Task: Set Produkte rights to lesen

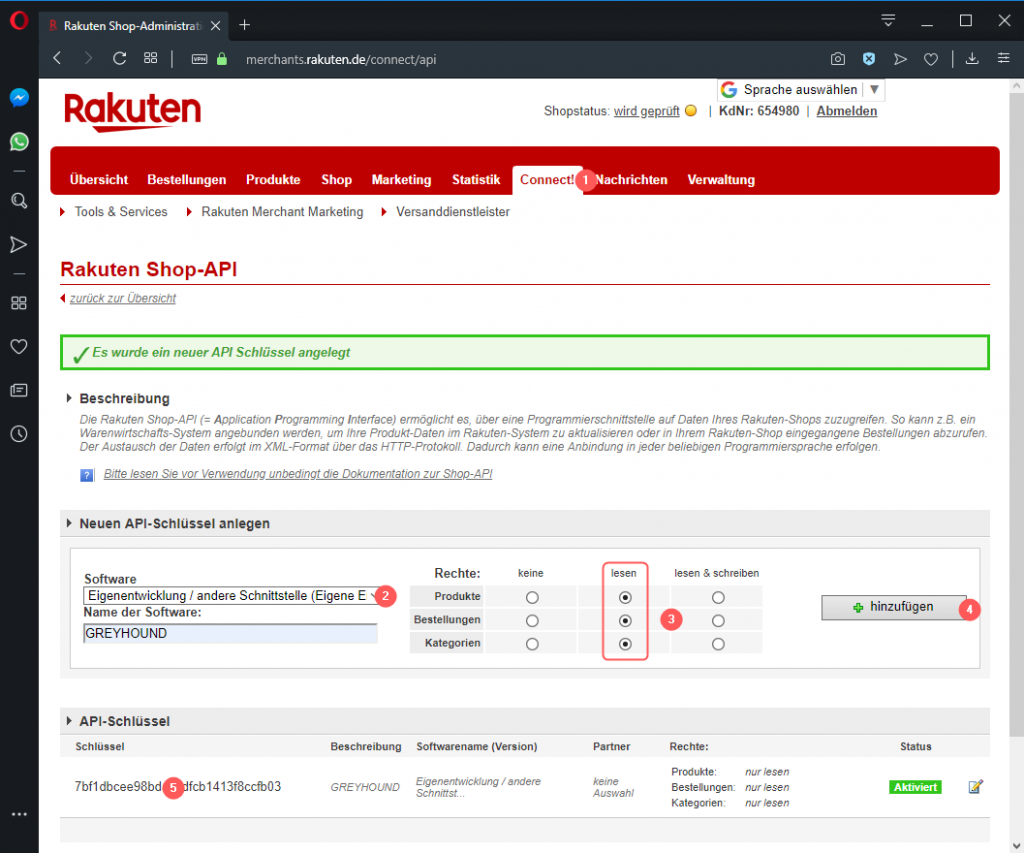Action: click(x=625, y=598)
